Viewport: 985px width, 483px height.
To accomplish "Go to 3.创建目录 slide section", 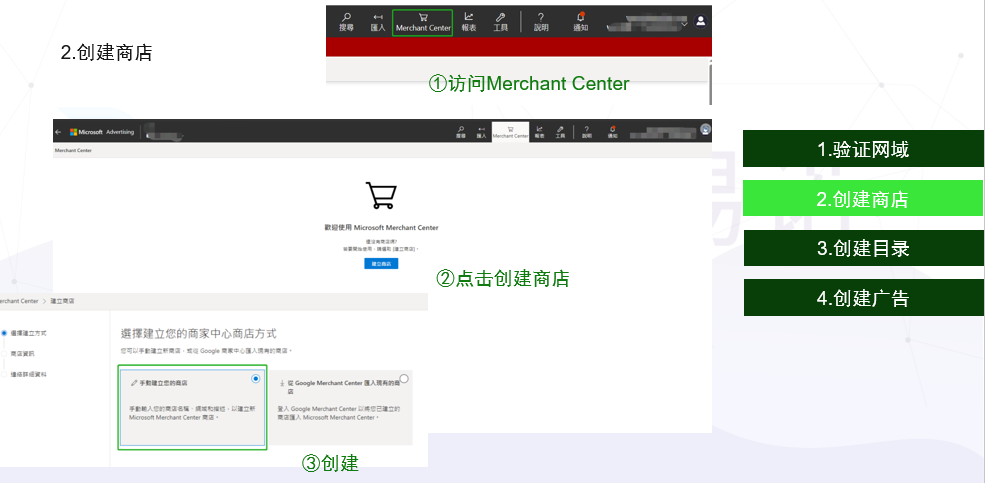I will click(863, 248).
